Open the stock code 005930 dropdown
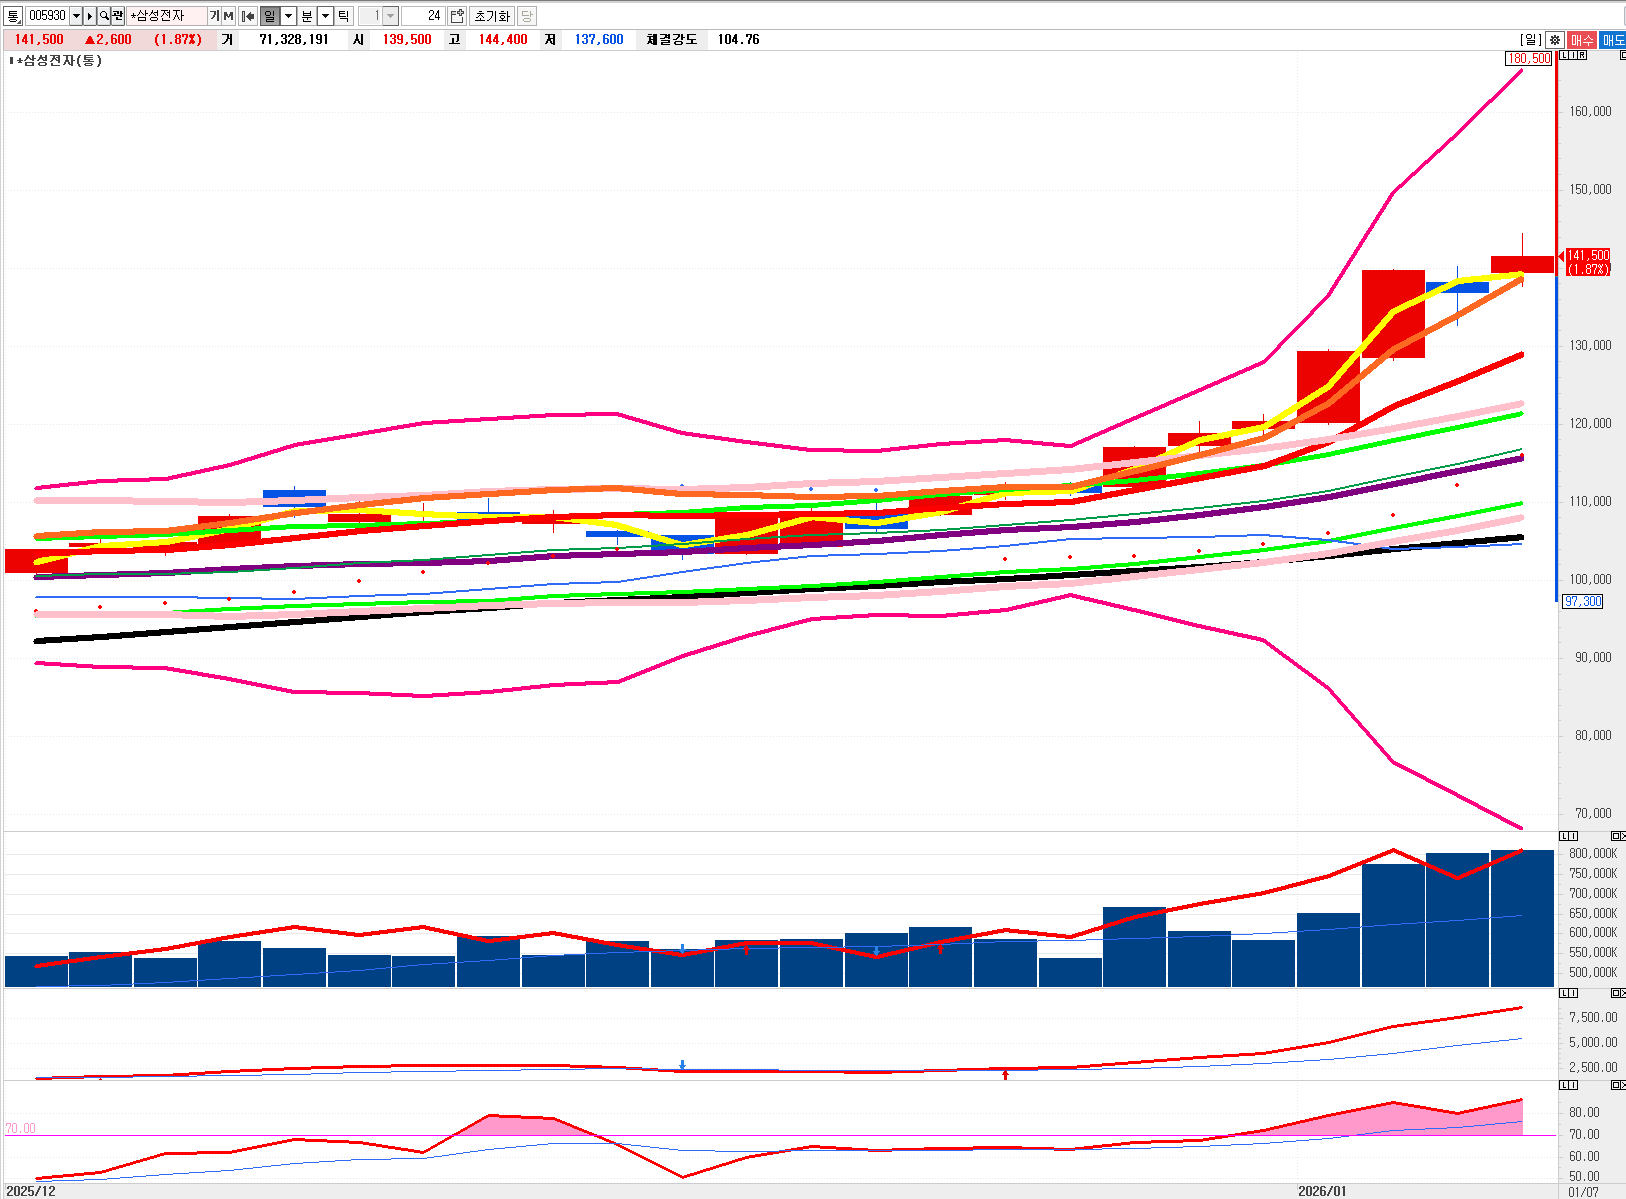 coord(76,16)
